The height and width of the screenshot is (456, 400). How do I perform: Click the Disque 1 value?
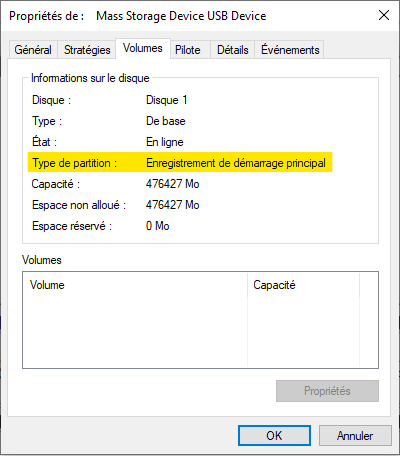pos(166,100)
